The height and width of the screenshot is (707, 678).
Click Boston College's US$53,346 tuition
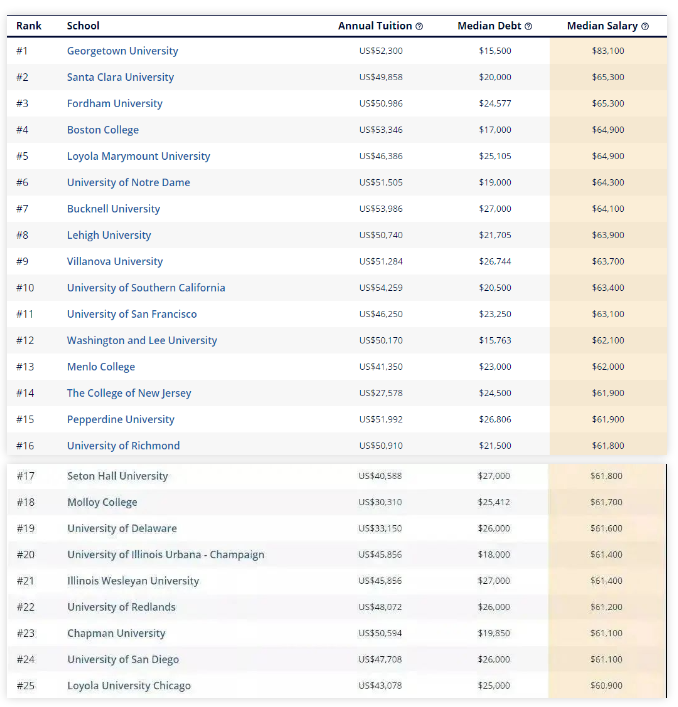[x=381, y=130]
